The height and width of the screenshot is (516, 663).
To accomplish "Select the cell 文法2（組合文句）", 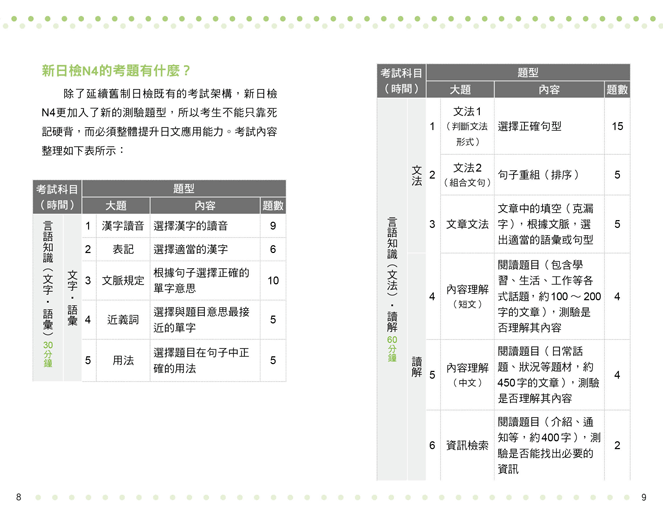I will coord(467,175).
